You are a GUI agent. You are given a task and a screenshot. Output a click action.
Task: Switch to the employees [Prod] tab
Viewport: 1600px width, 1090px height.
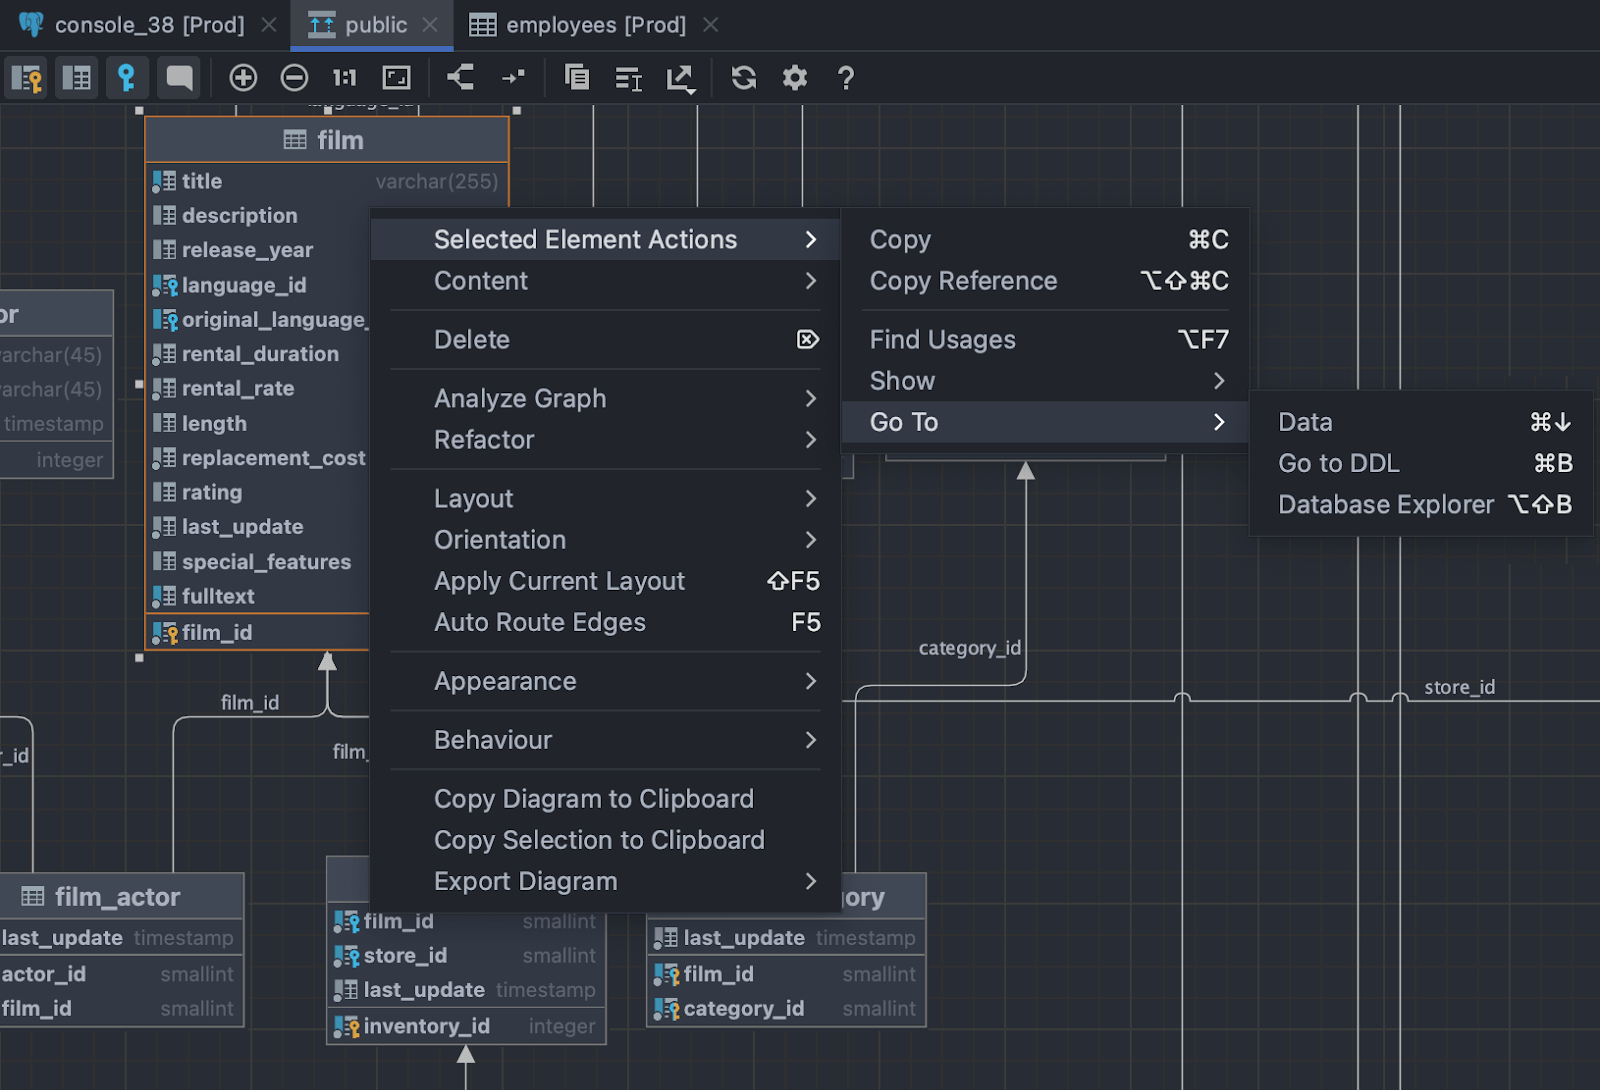[x=595, y=25]
